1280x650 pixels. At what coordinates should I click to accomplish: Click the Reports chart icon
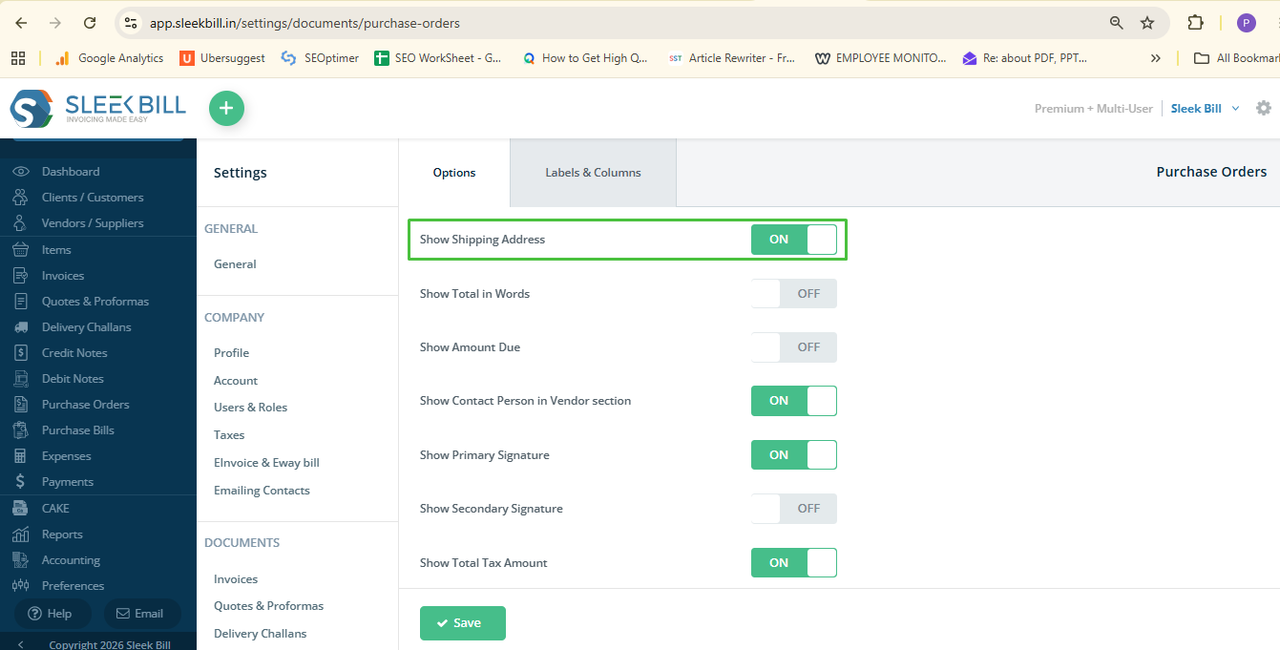coord(21,534)
